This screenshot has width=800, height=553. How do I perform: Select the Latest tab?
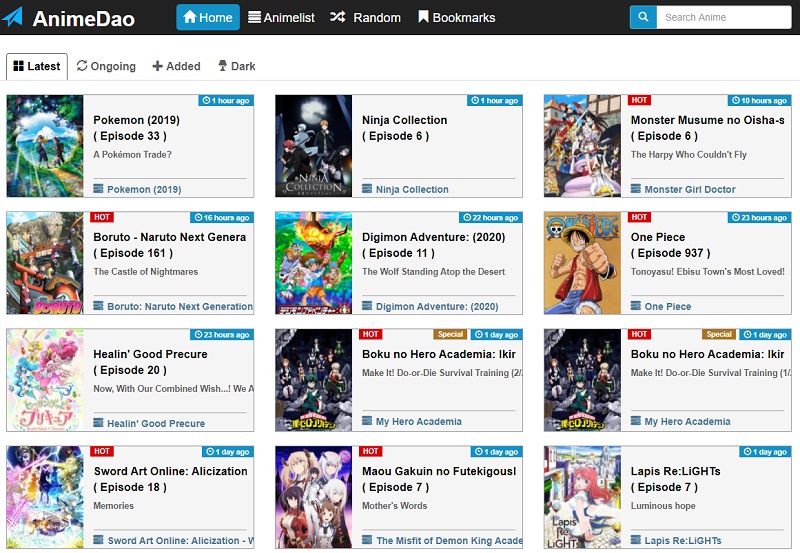point(37,66)
